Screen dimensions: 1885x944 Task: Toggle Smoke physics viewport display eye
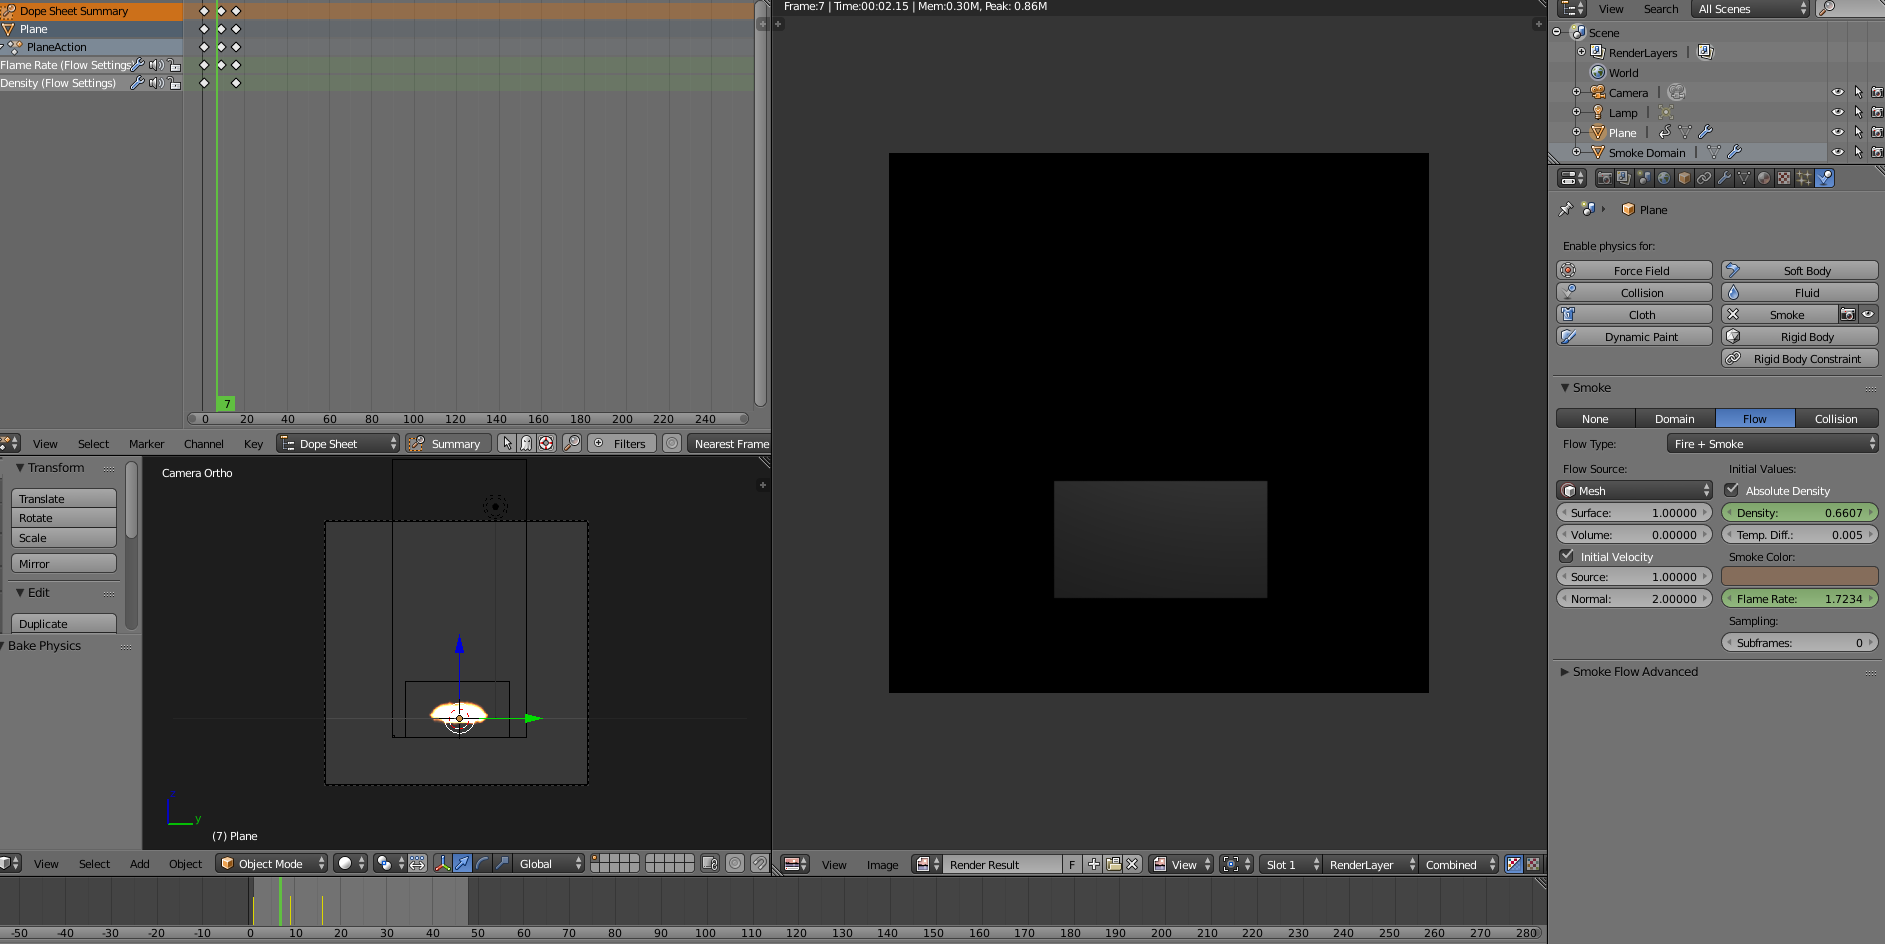(x=1868, y=314)
